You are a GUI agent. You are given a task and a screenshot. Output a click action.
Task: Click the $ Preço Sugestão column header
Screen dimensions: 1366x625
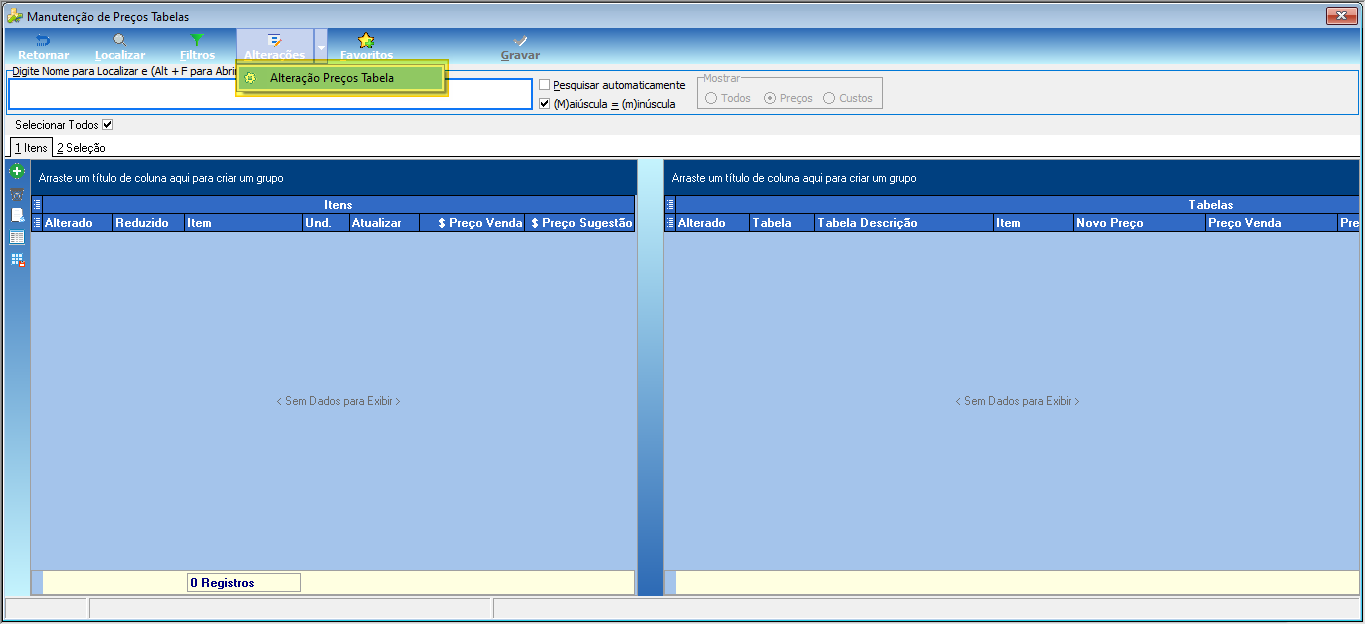[x=580, y=223]
